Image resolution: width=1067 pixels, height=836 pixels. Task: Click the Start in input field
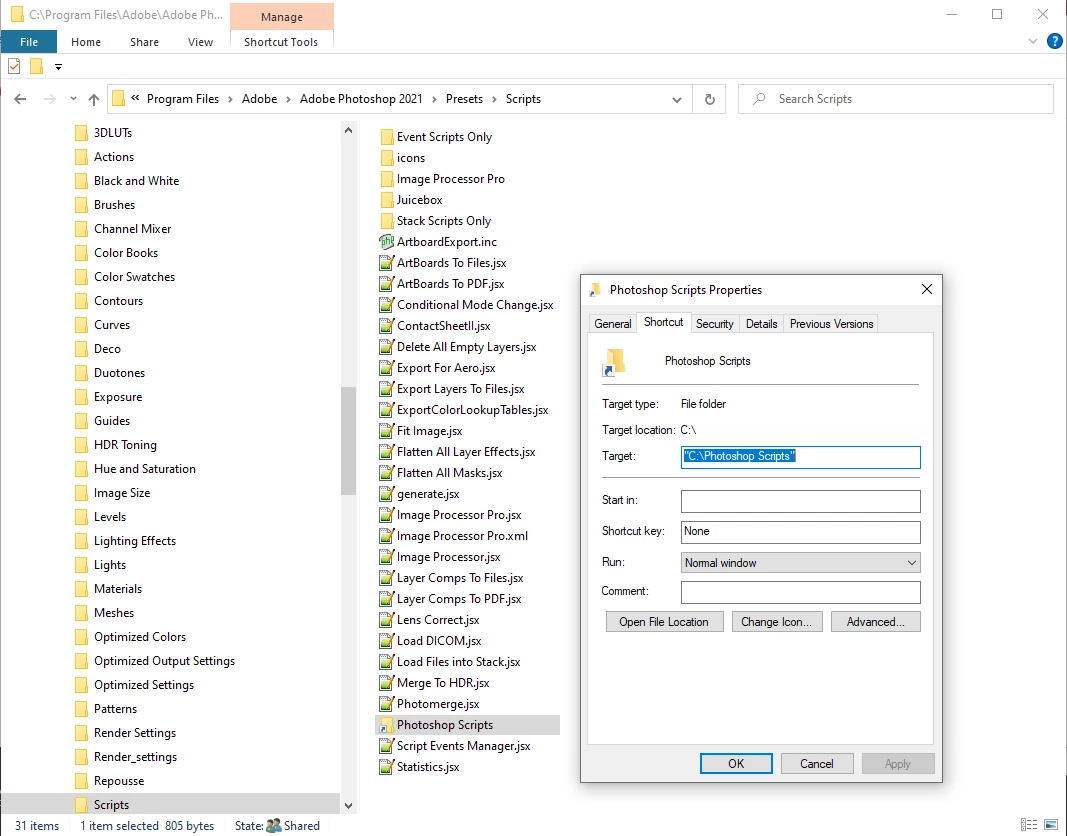pos(800,501)
